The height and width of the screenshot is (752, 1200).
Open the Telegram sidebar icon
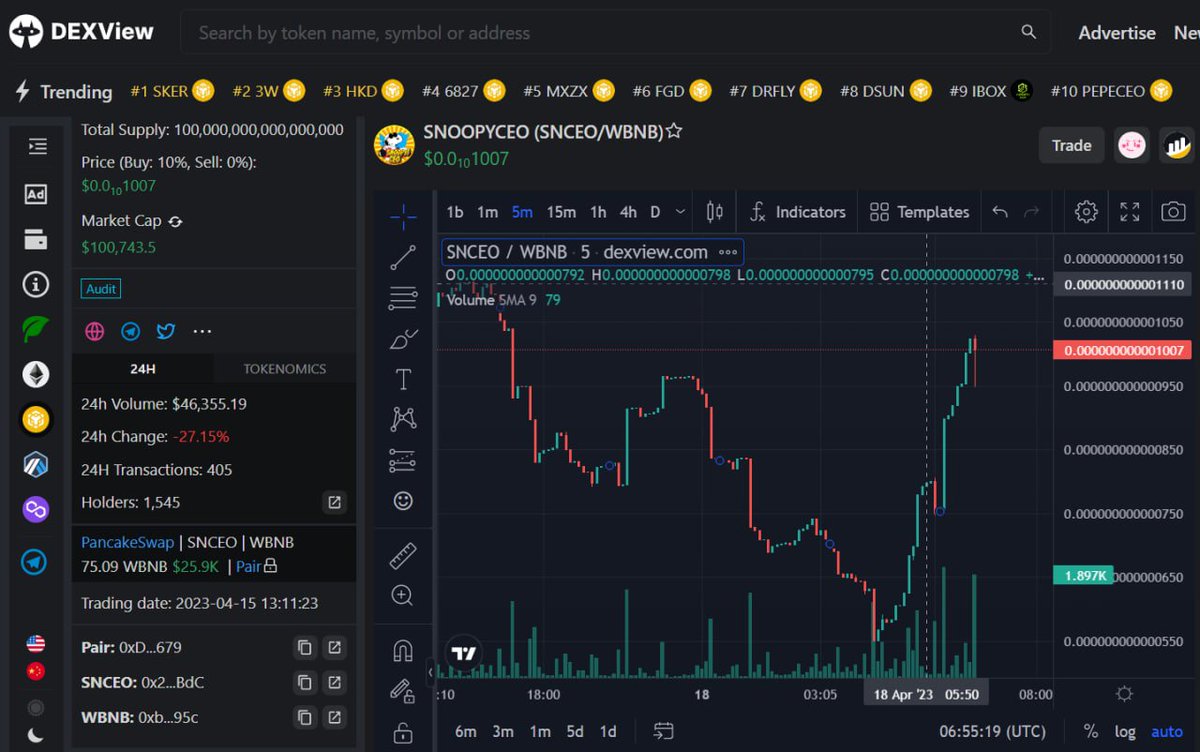pos(36,562)
